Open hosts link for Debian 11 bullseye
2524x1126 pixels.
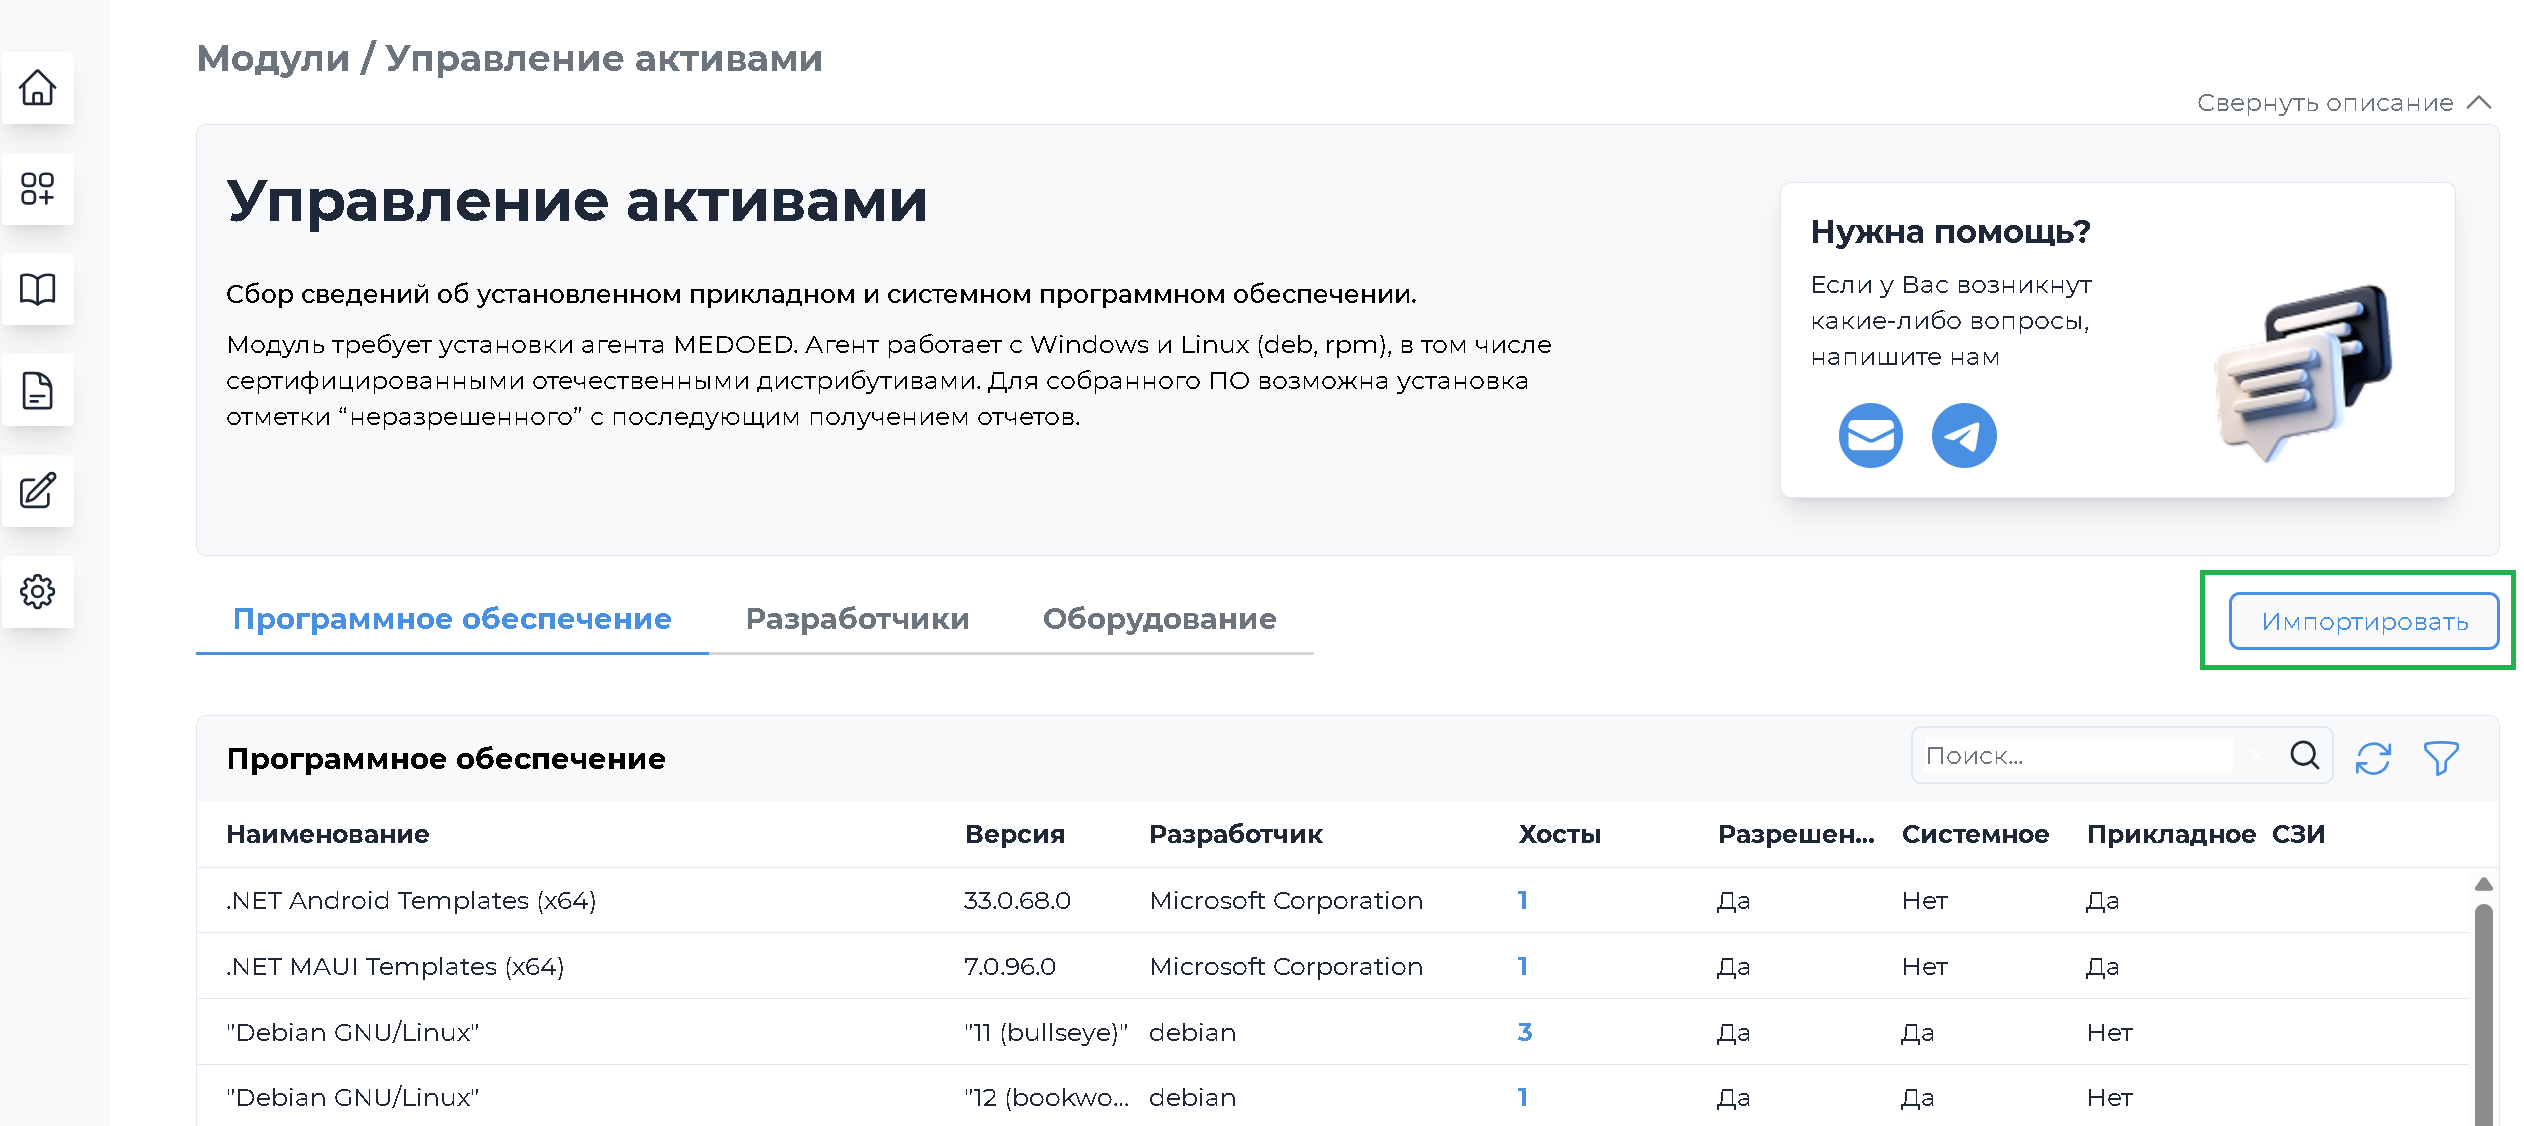[x=1524, y=1032]
